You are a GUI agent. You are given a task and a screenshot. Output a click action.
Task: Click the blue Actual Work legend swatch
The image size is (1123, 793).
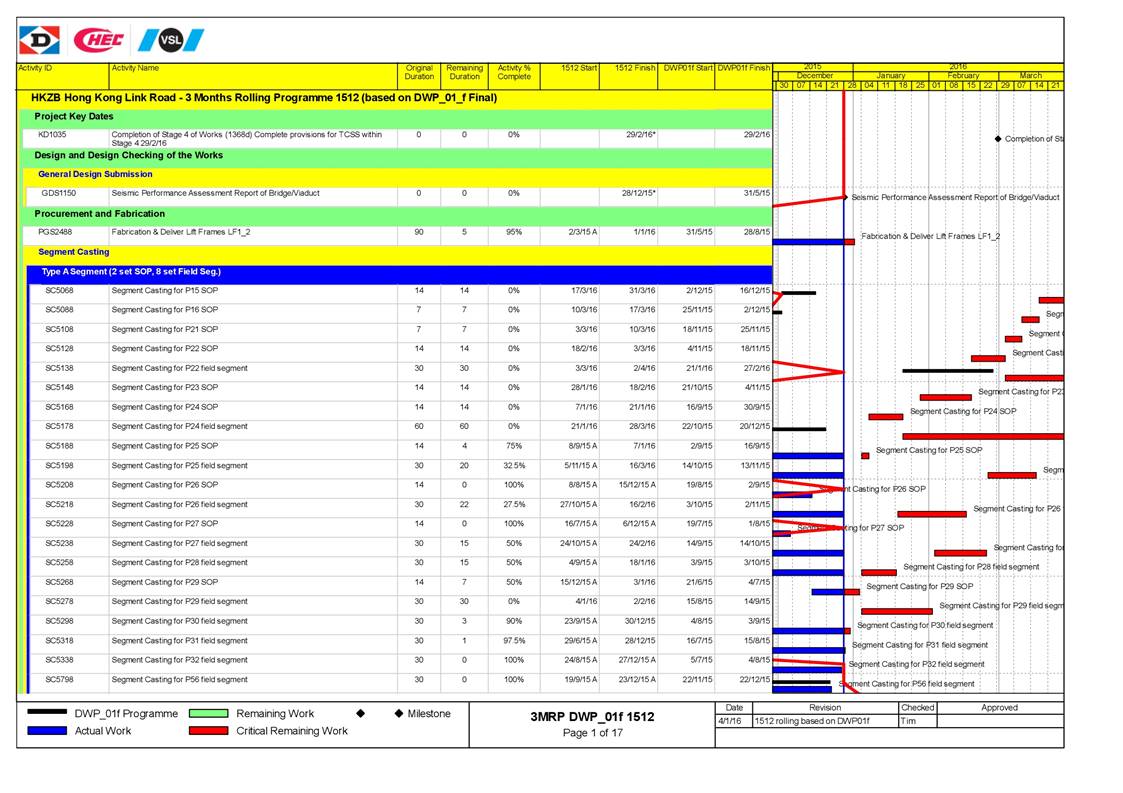tap(47, 731)
